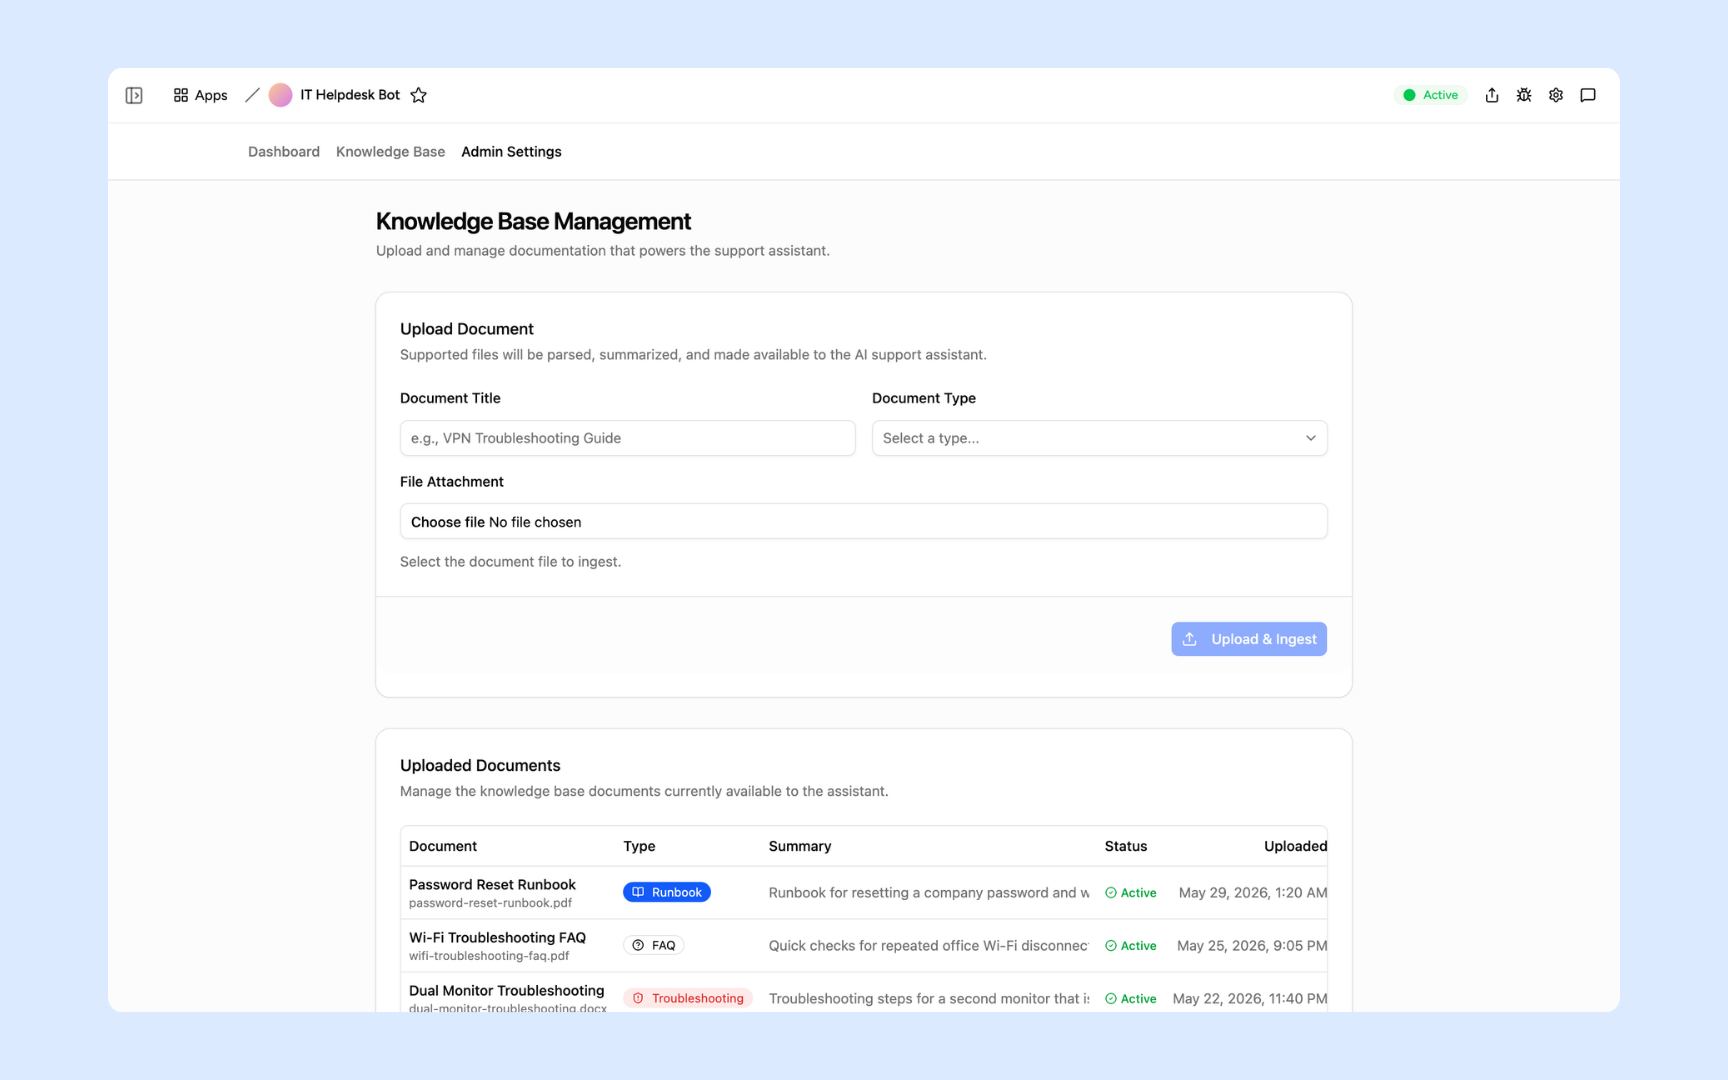Click password-reset-runbook.pdf file name
1728x1080 pixels.
[x=490, y=903]
